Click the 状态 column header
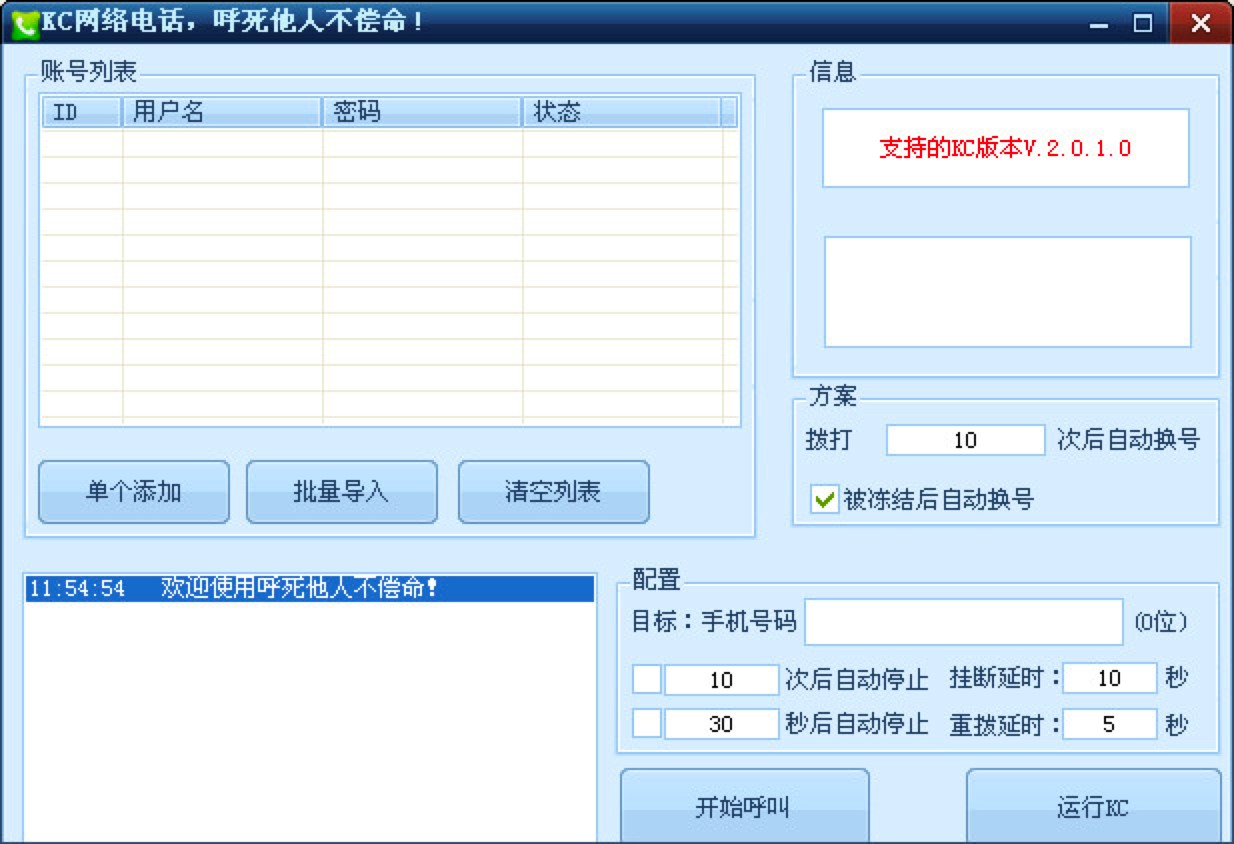Screen dimensions: 1234x844 point(622,112)
